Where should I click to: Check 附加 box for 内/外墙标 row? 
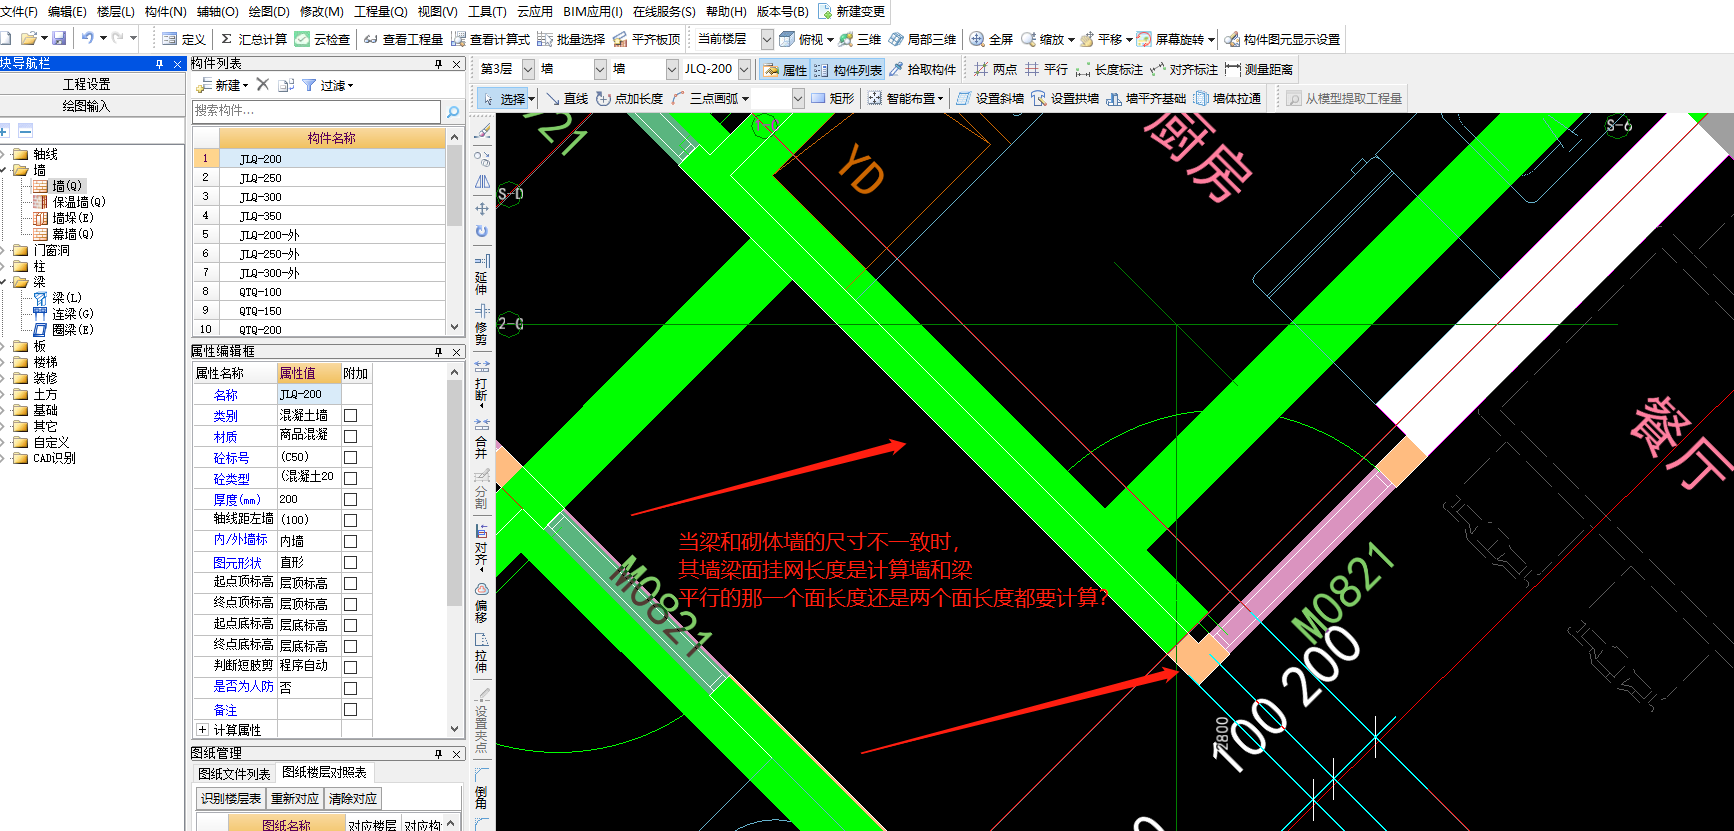click(x=350, y=541)
